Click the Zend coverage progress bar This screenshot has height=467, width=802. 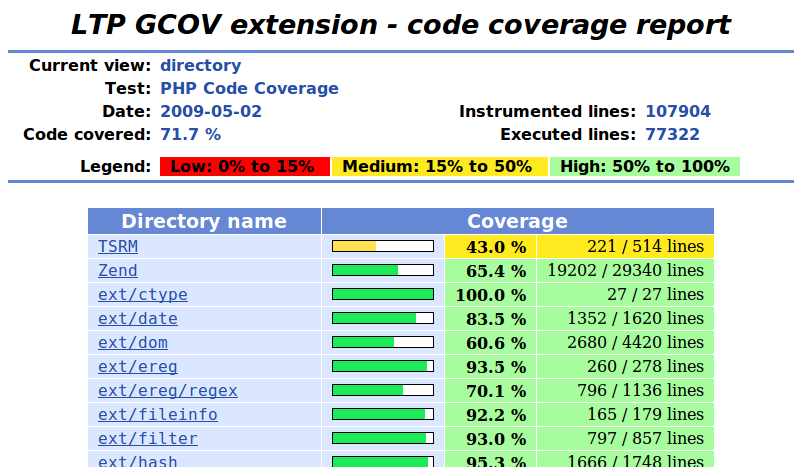[383, 270]
